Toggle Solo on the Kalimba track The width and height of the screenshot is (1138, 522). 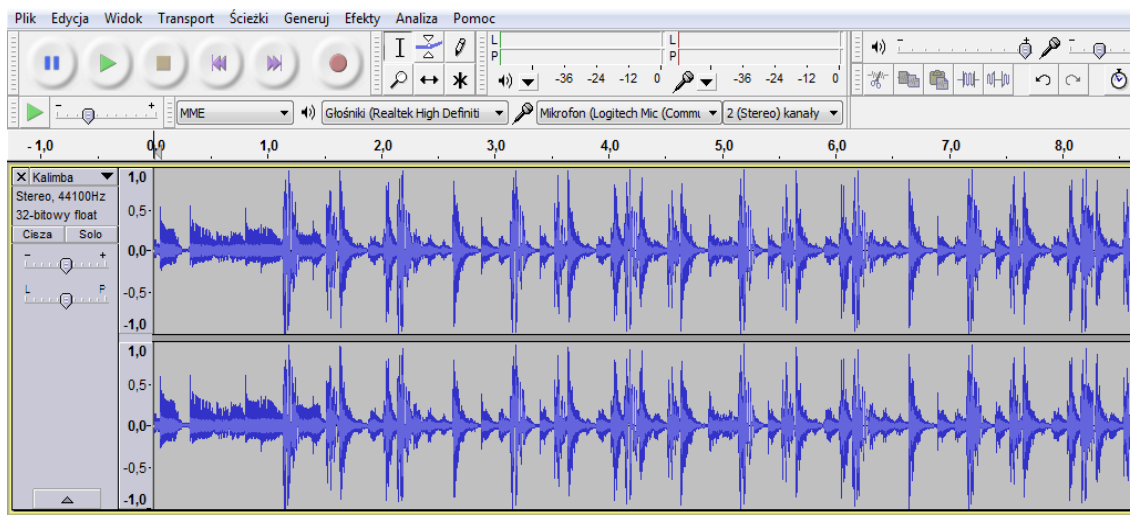[91, 234]
